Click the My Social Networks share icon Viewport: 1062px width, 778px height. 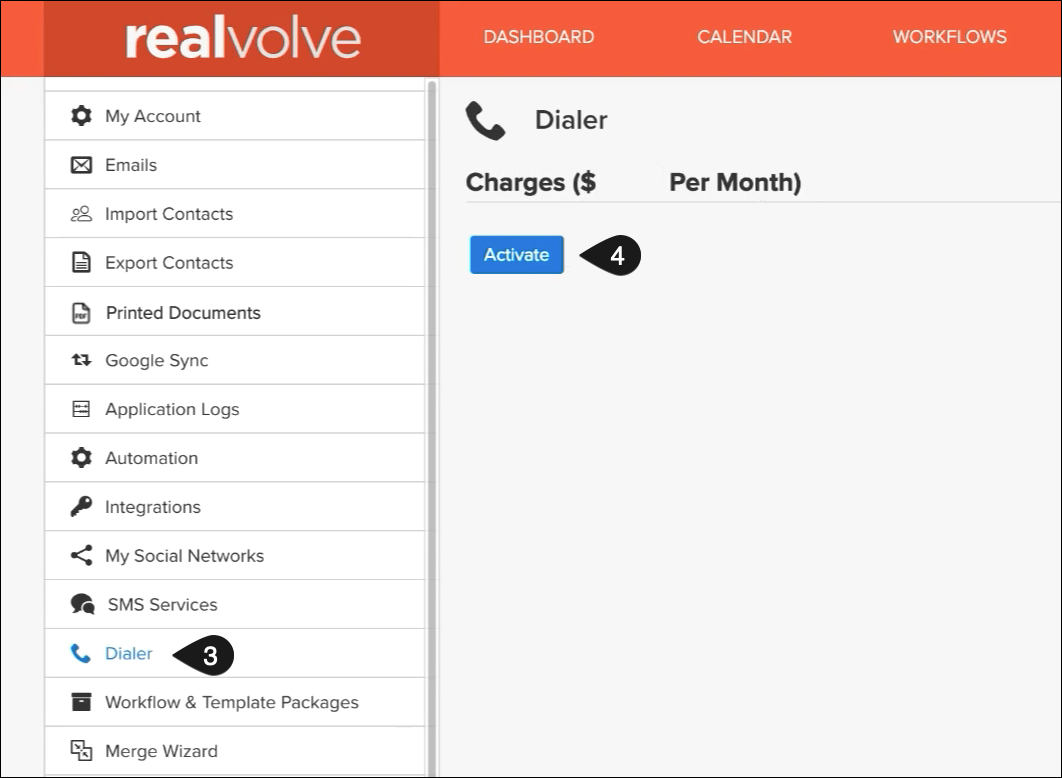click(81, 556)
